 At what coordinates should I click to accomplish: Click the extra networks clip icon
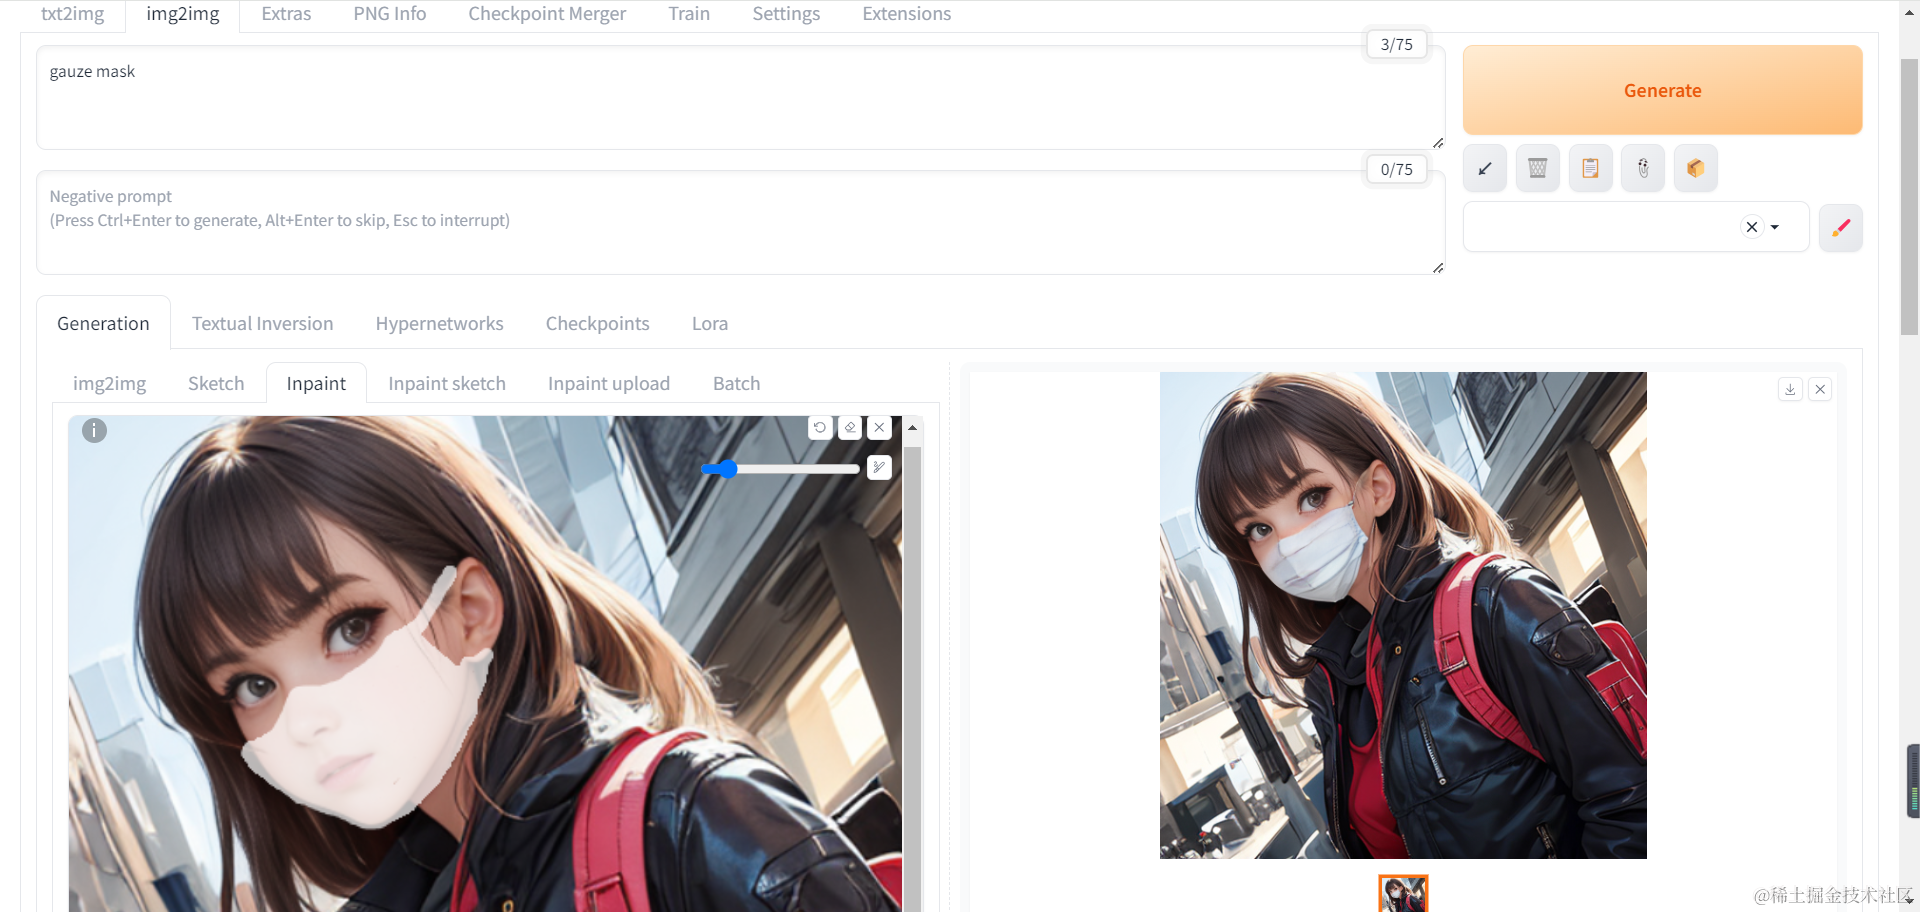(1643, 168)
